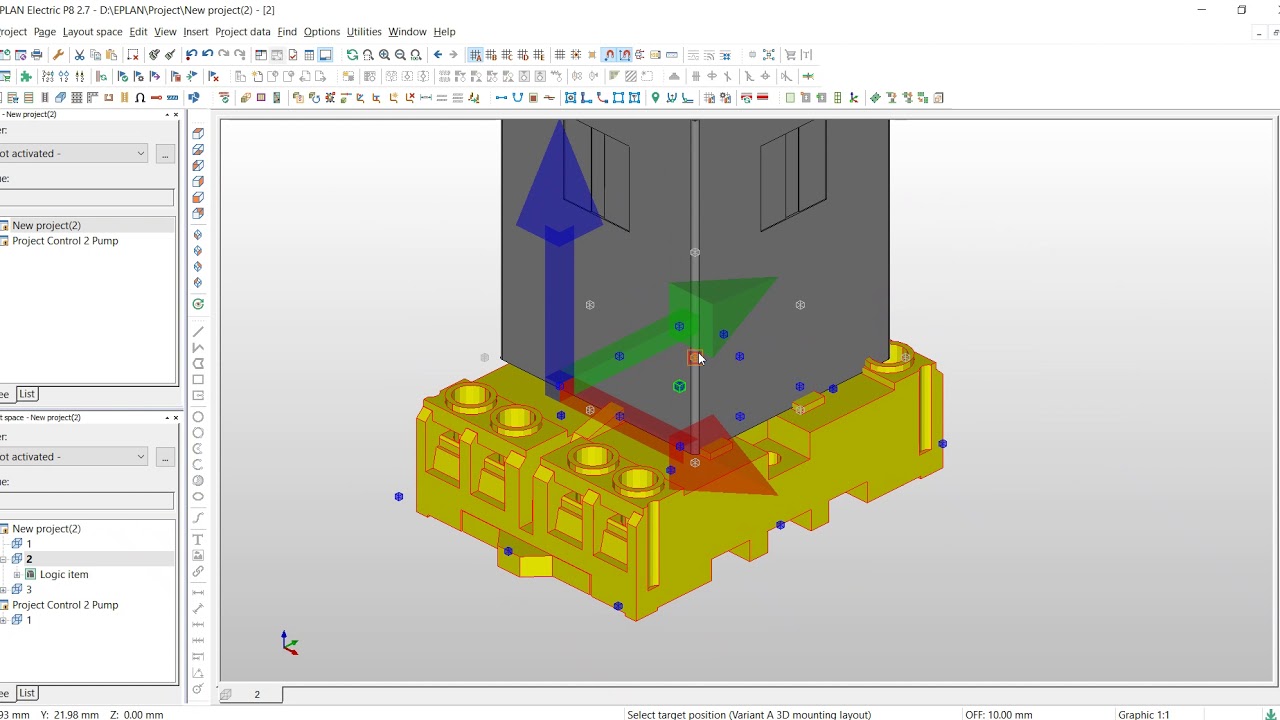
Task: Select the Text tool T icon
Action: click(x=198, y=539)
